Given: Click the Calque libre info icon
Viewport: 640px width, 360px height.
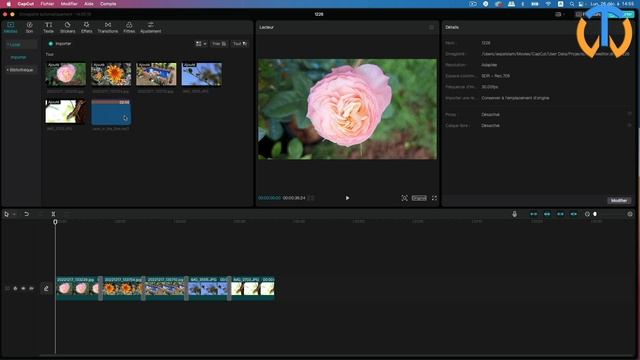Looking at the screenshot, I should tap(629, 125).
